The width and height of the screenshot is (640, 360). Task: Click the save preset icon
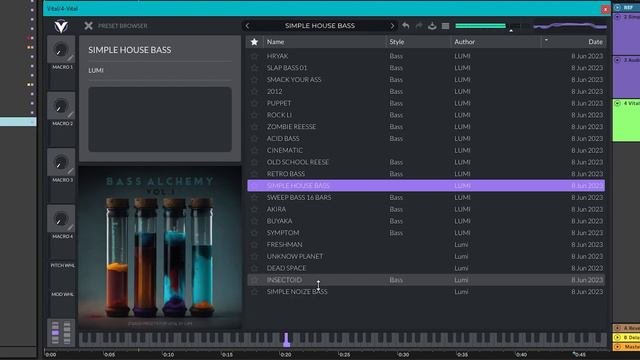(x=432, y=26)
